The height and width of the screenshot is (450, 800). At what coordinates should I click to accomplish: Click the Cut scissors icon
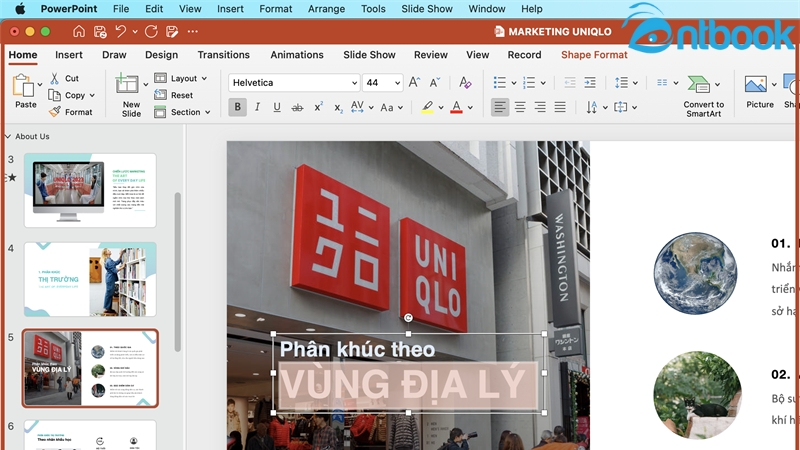54,78
